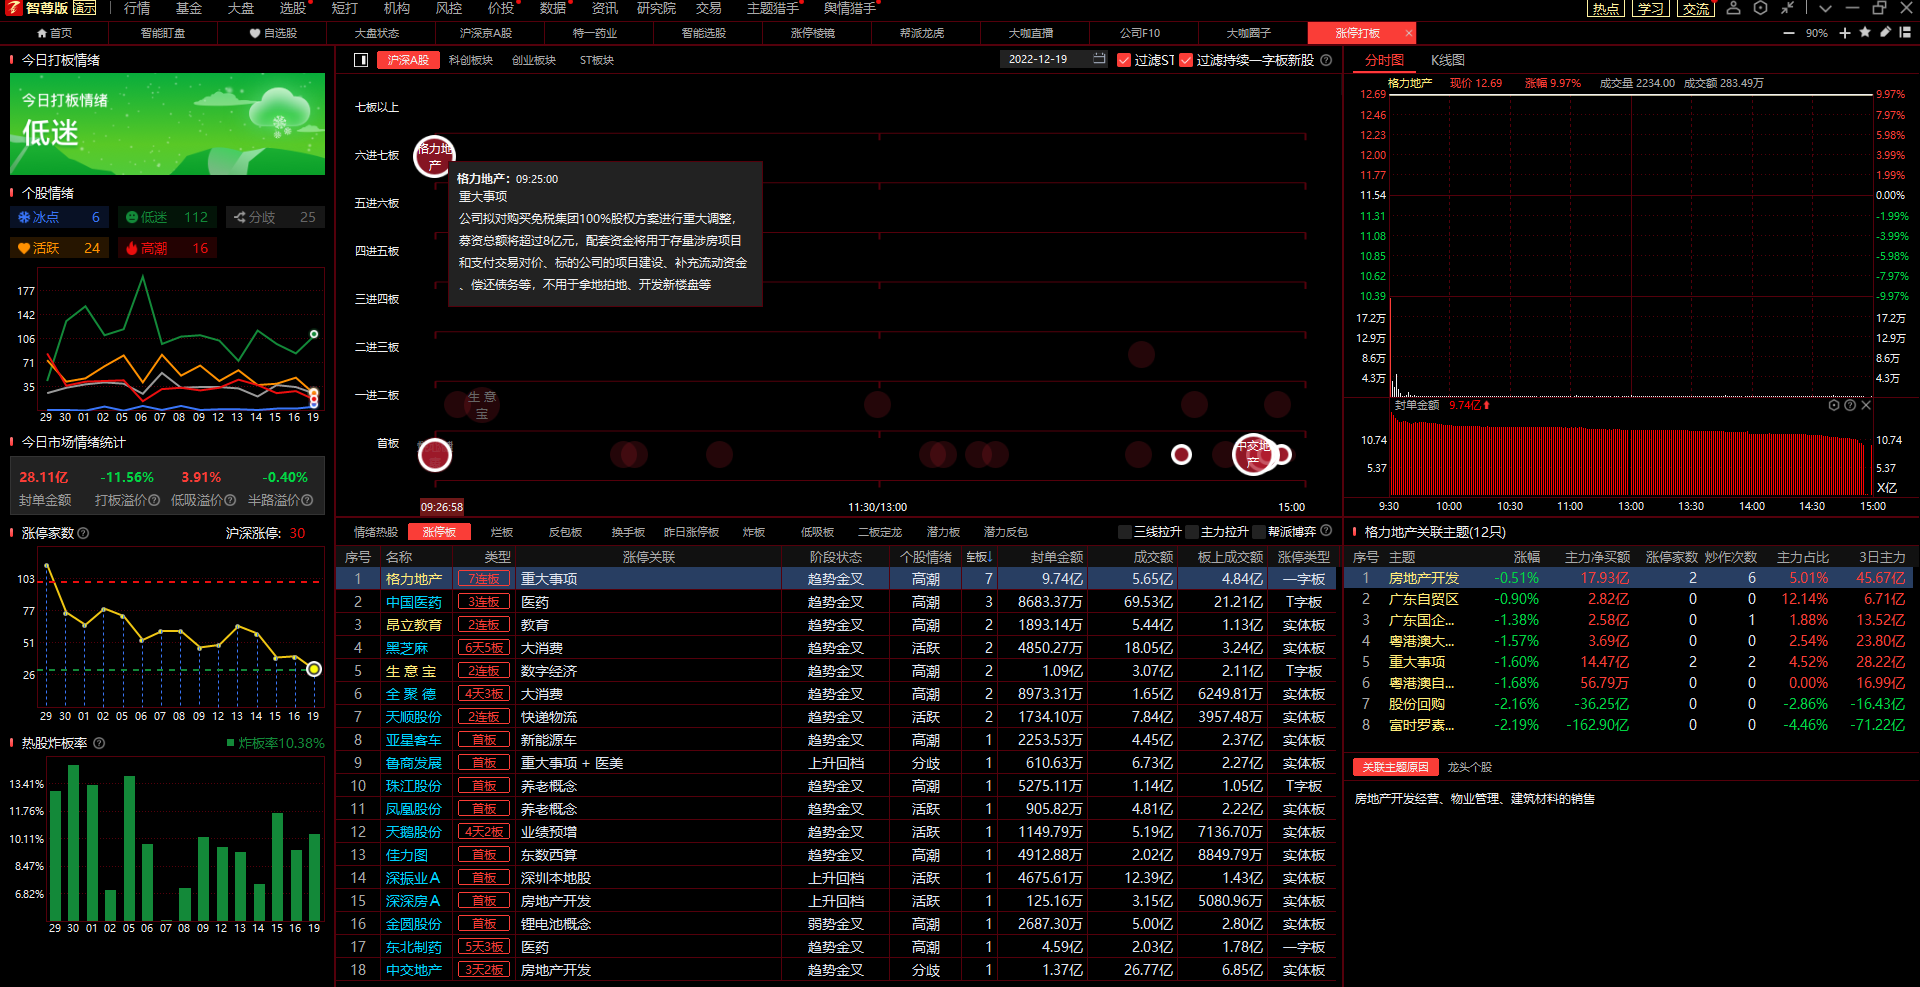1920x987 pixels.
Task: Open the date picker calendar icon
Action: pyautogui.click(x=1099, y=59)
